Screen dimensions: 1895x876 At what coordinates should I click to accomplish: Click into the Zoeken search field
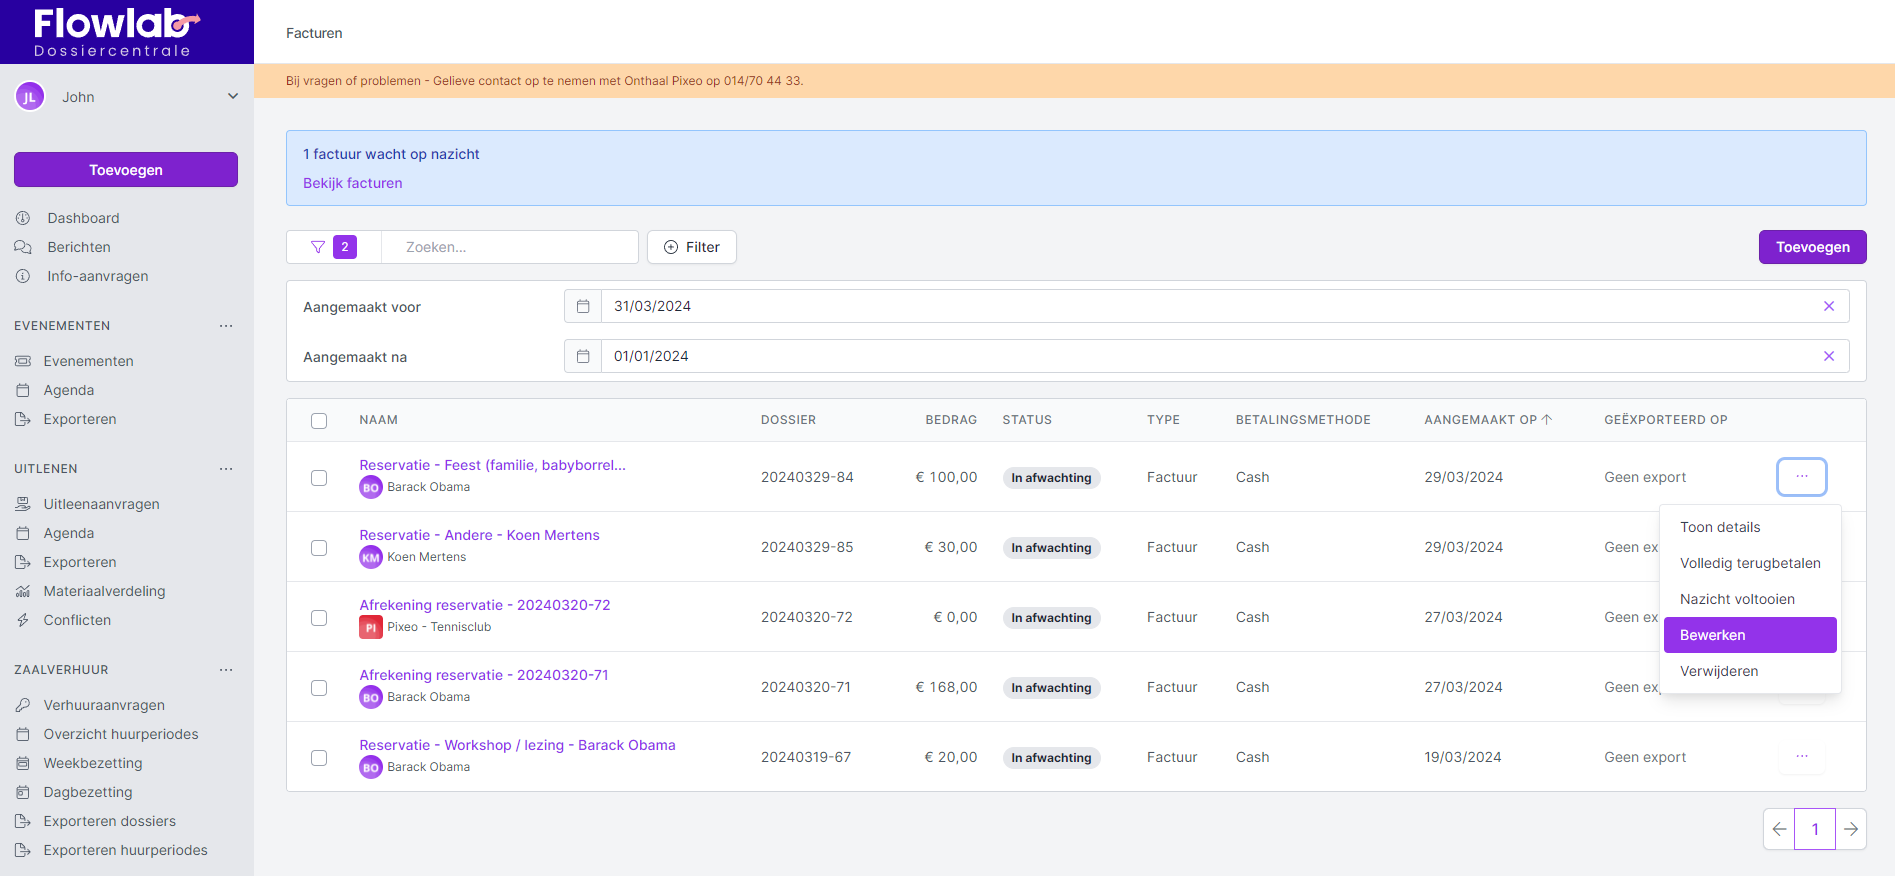(x=510, y=247)
